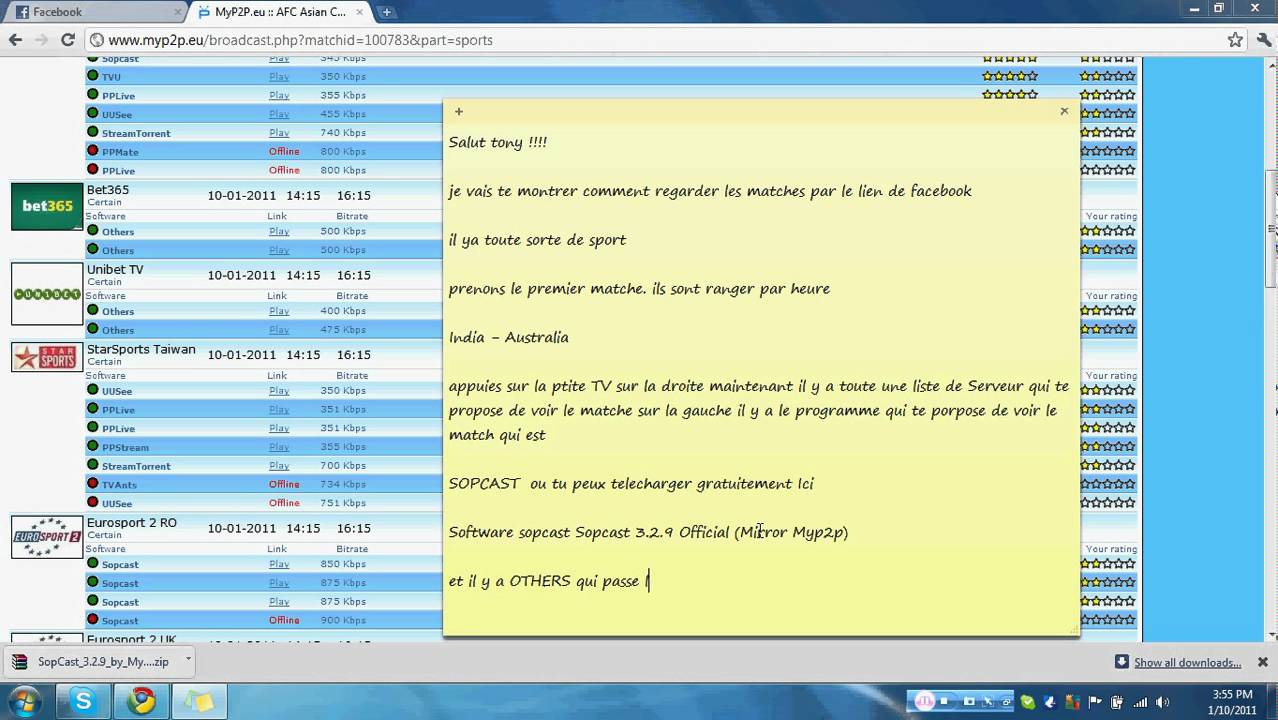Take a snapshot with recorder camera icon
The height and width of the screenshot is (720, 1278).
tap(968, 702)
